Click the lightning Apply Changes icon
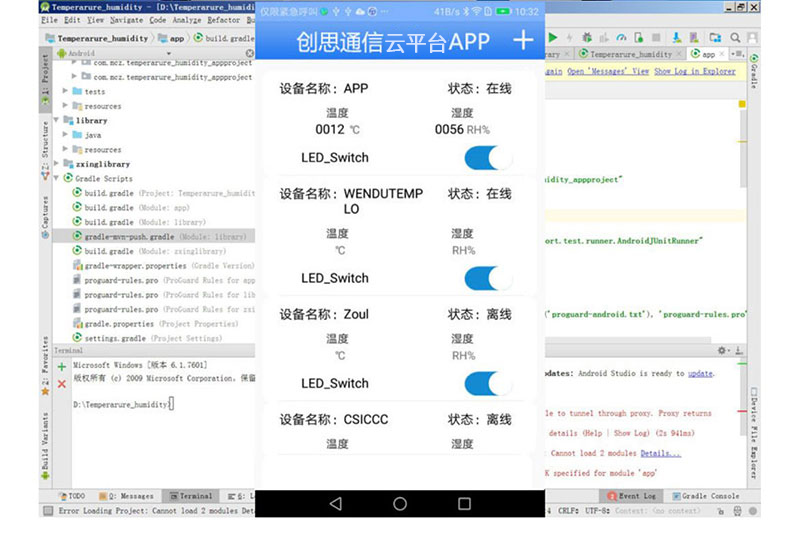 click(x=569, y=37)
